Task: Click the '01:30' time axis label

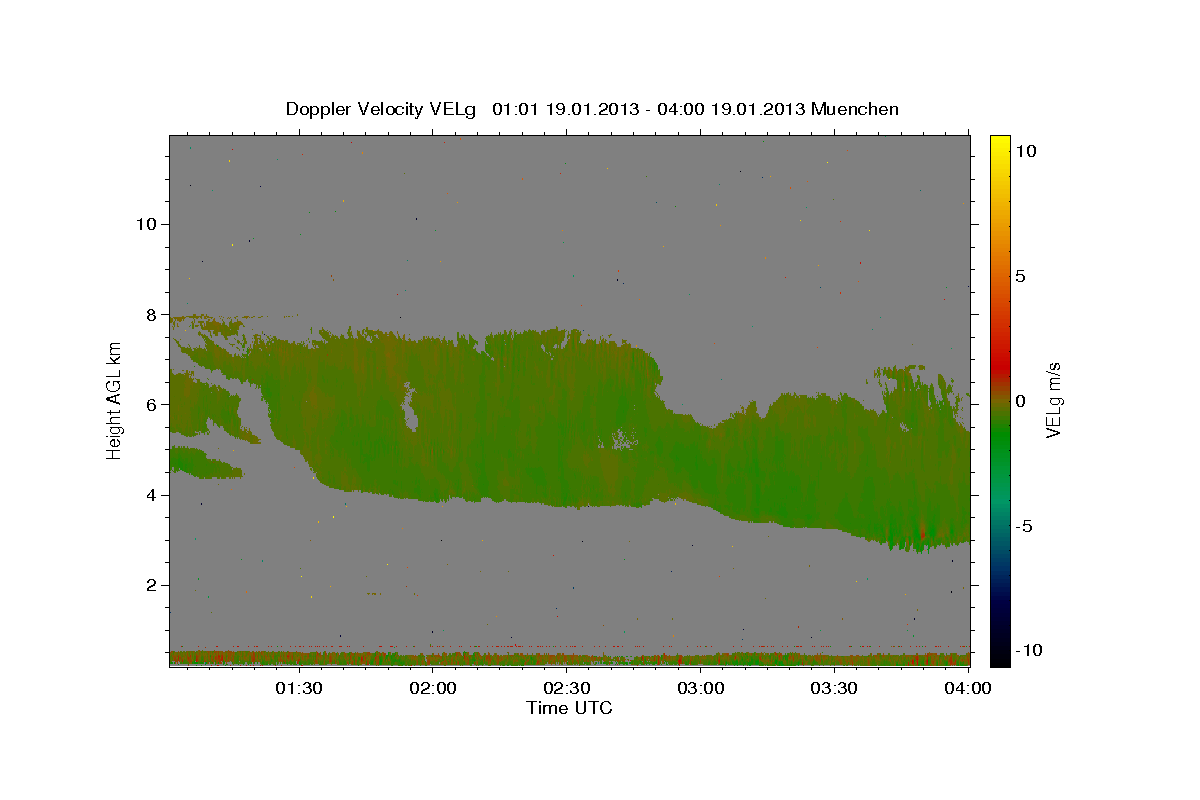Action: tap(299, 688)
